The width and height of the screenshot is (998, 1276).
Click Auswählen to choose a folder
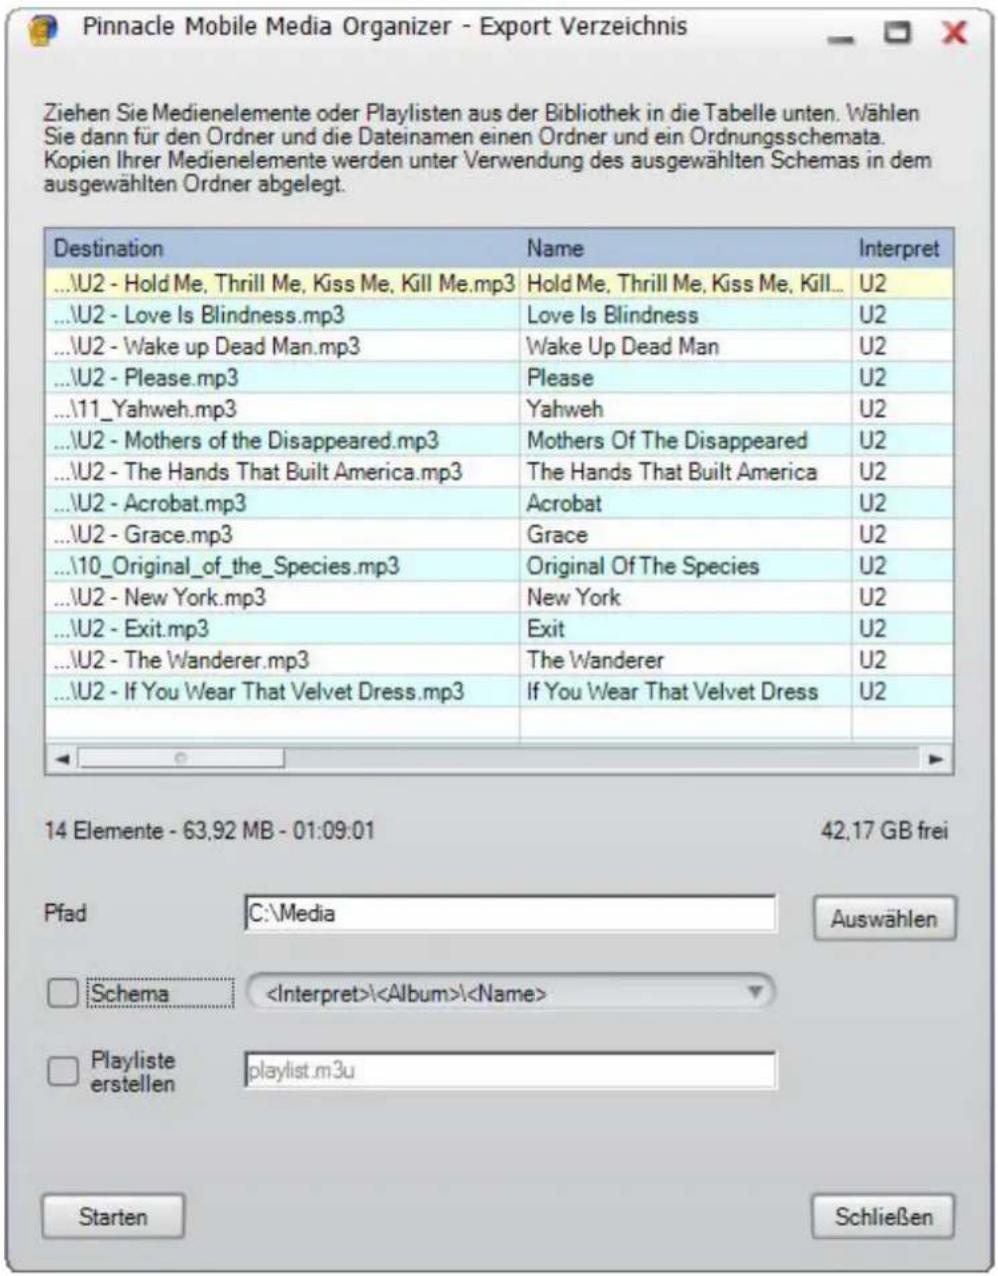point(884,919)
